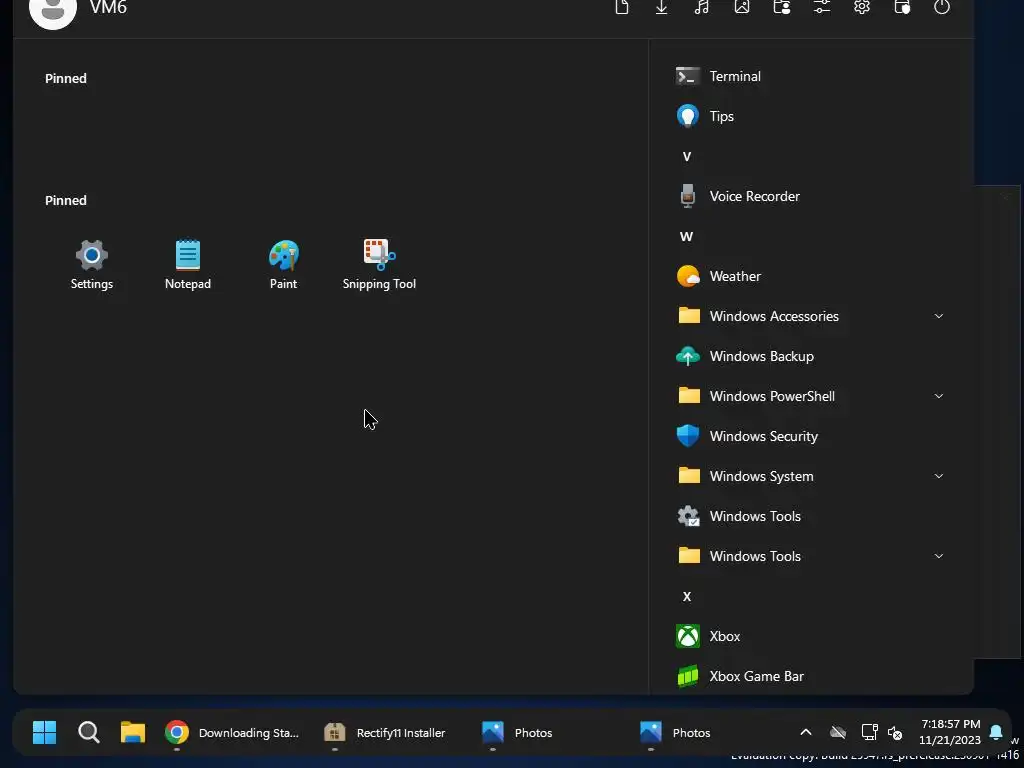The width and height of the screenshot is (1024, 768).
Task: Open the sliders control panel icon
Action: point(822,7)
